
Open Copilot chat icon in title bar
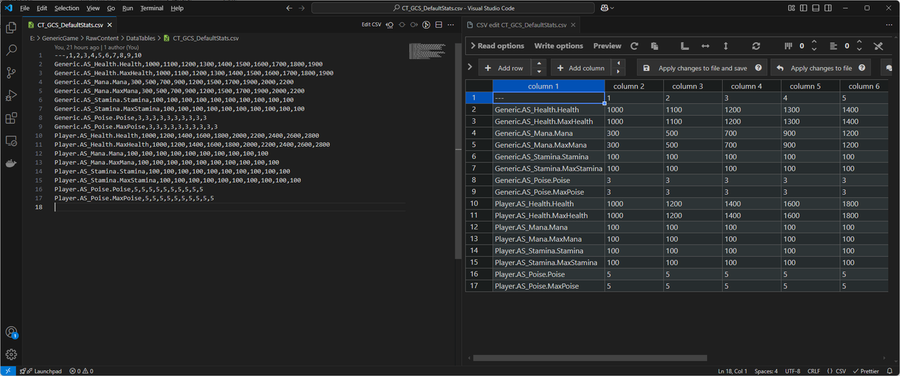point(604,8)
